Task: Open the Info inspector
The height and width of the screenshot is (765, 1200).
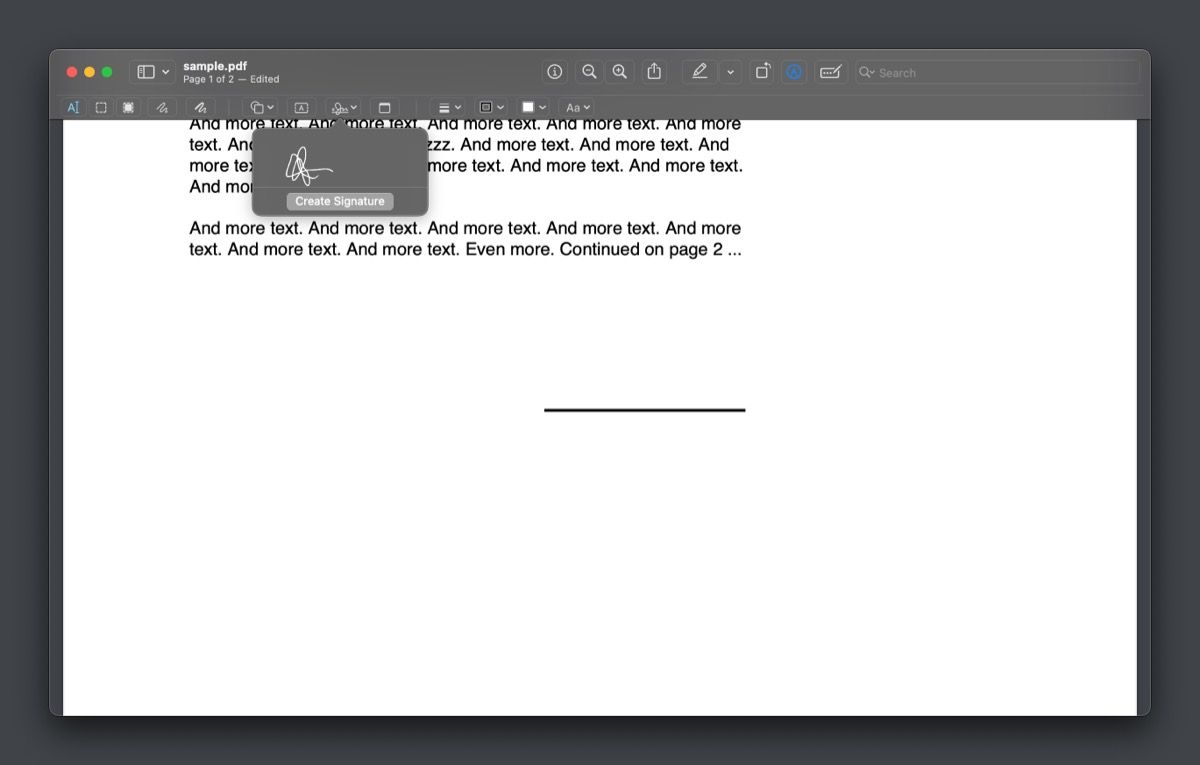Action: point(554,71)
